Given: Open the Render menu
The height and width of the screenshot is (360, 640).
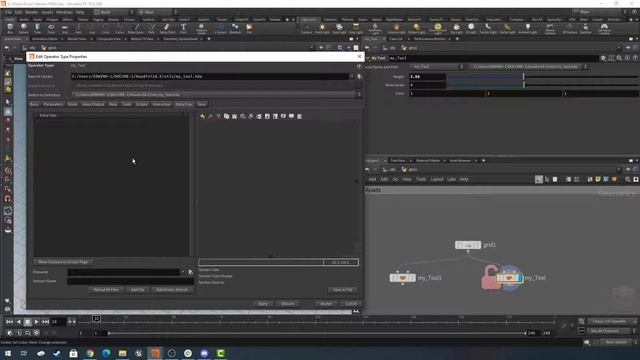Looking at the screenshot, I should (32, 12).
